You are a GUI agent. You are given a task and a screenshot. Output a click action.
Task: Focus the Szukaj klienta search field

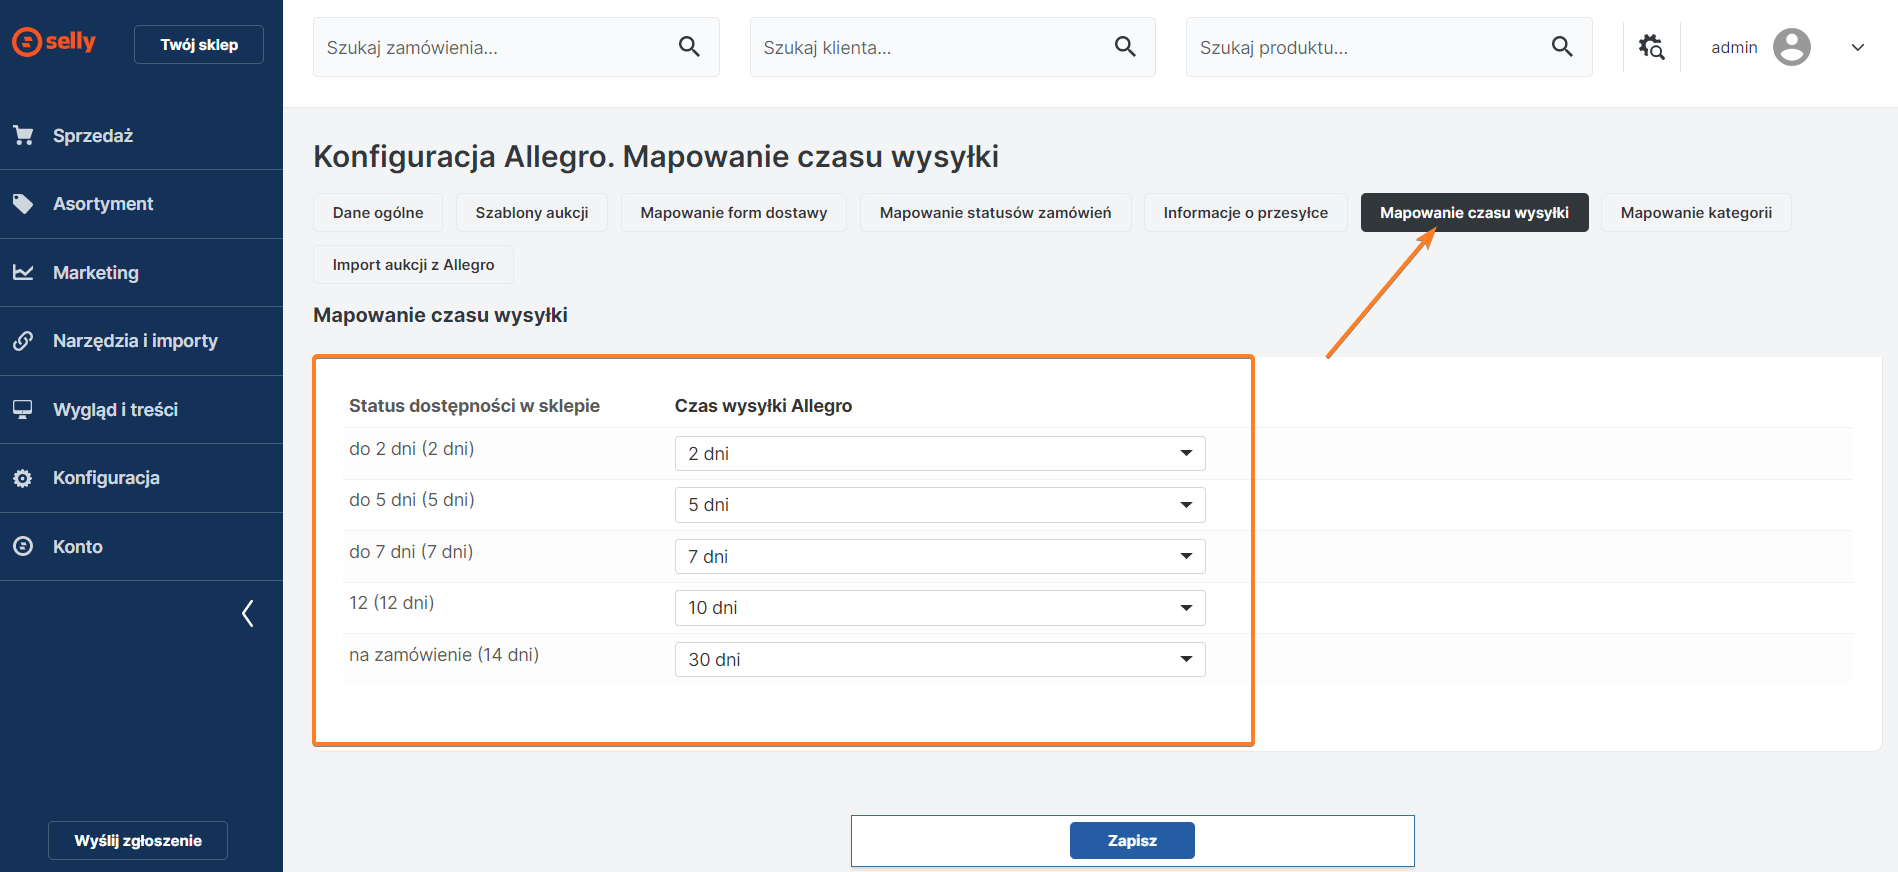[930, 47]
